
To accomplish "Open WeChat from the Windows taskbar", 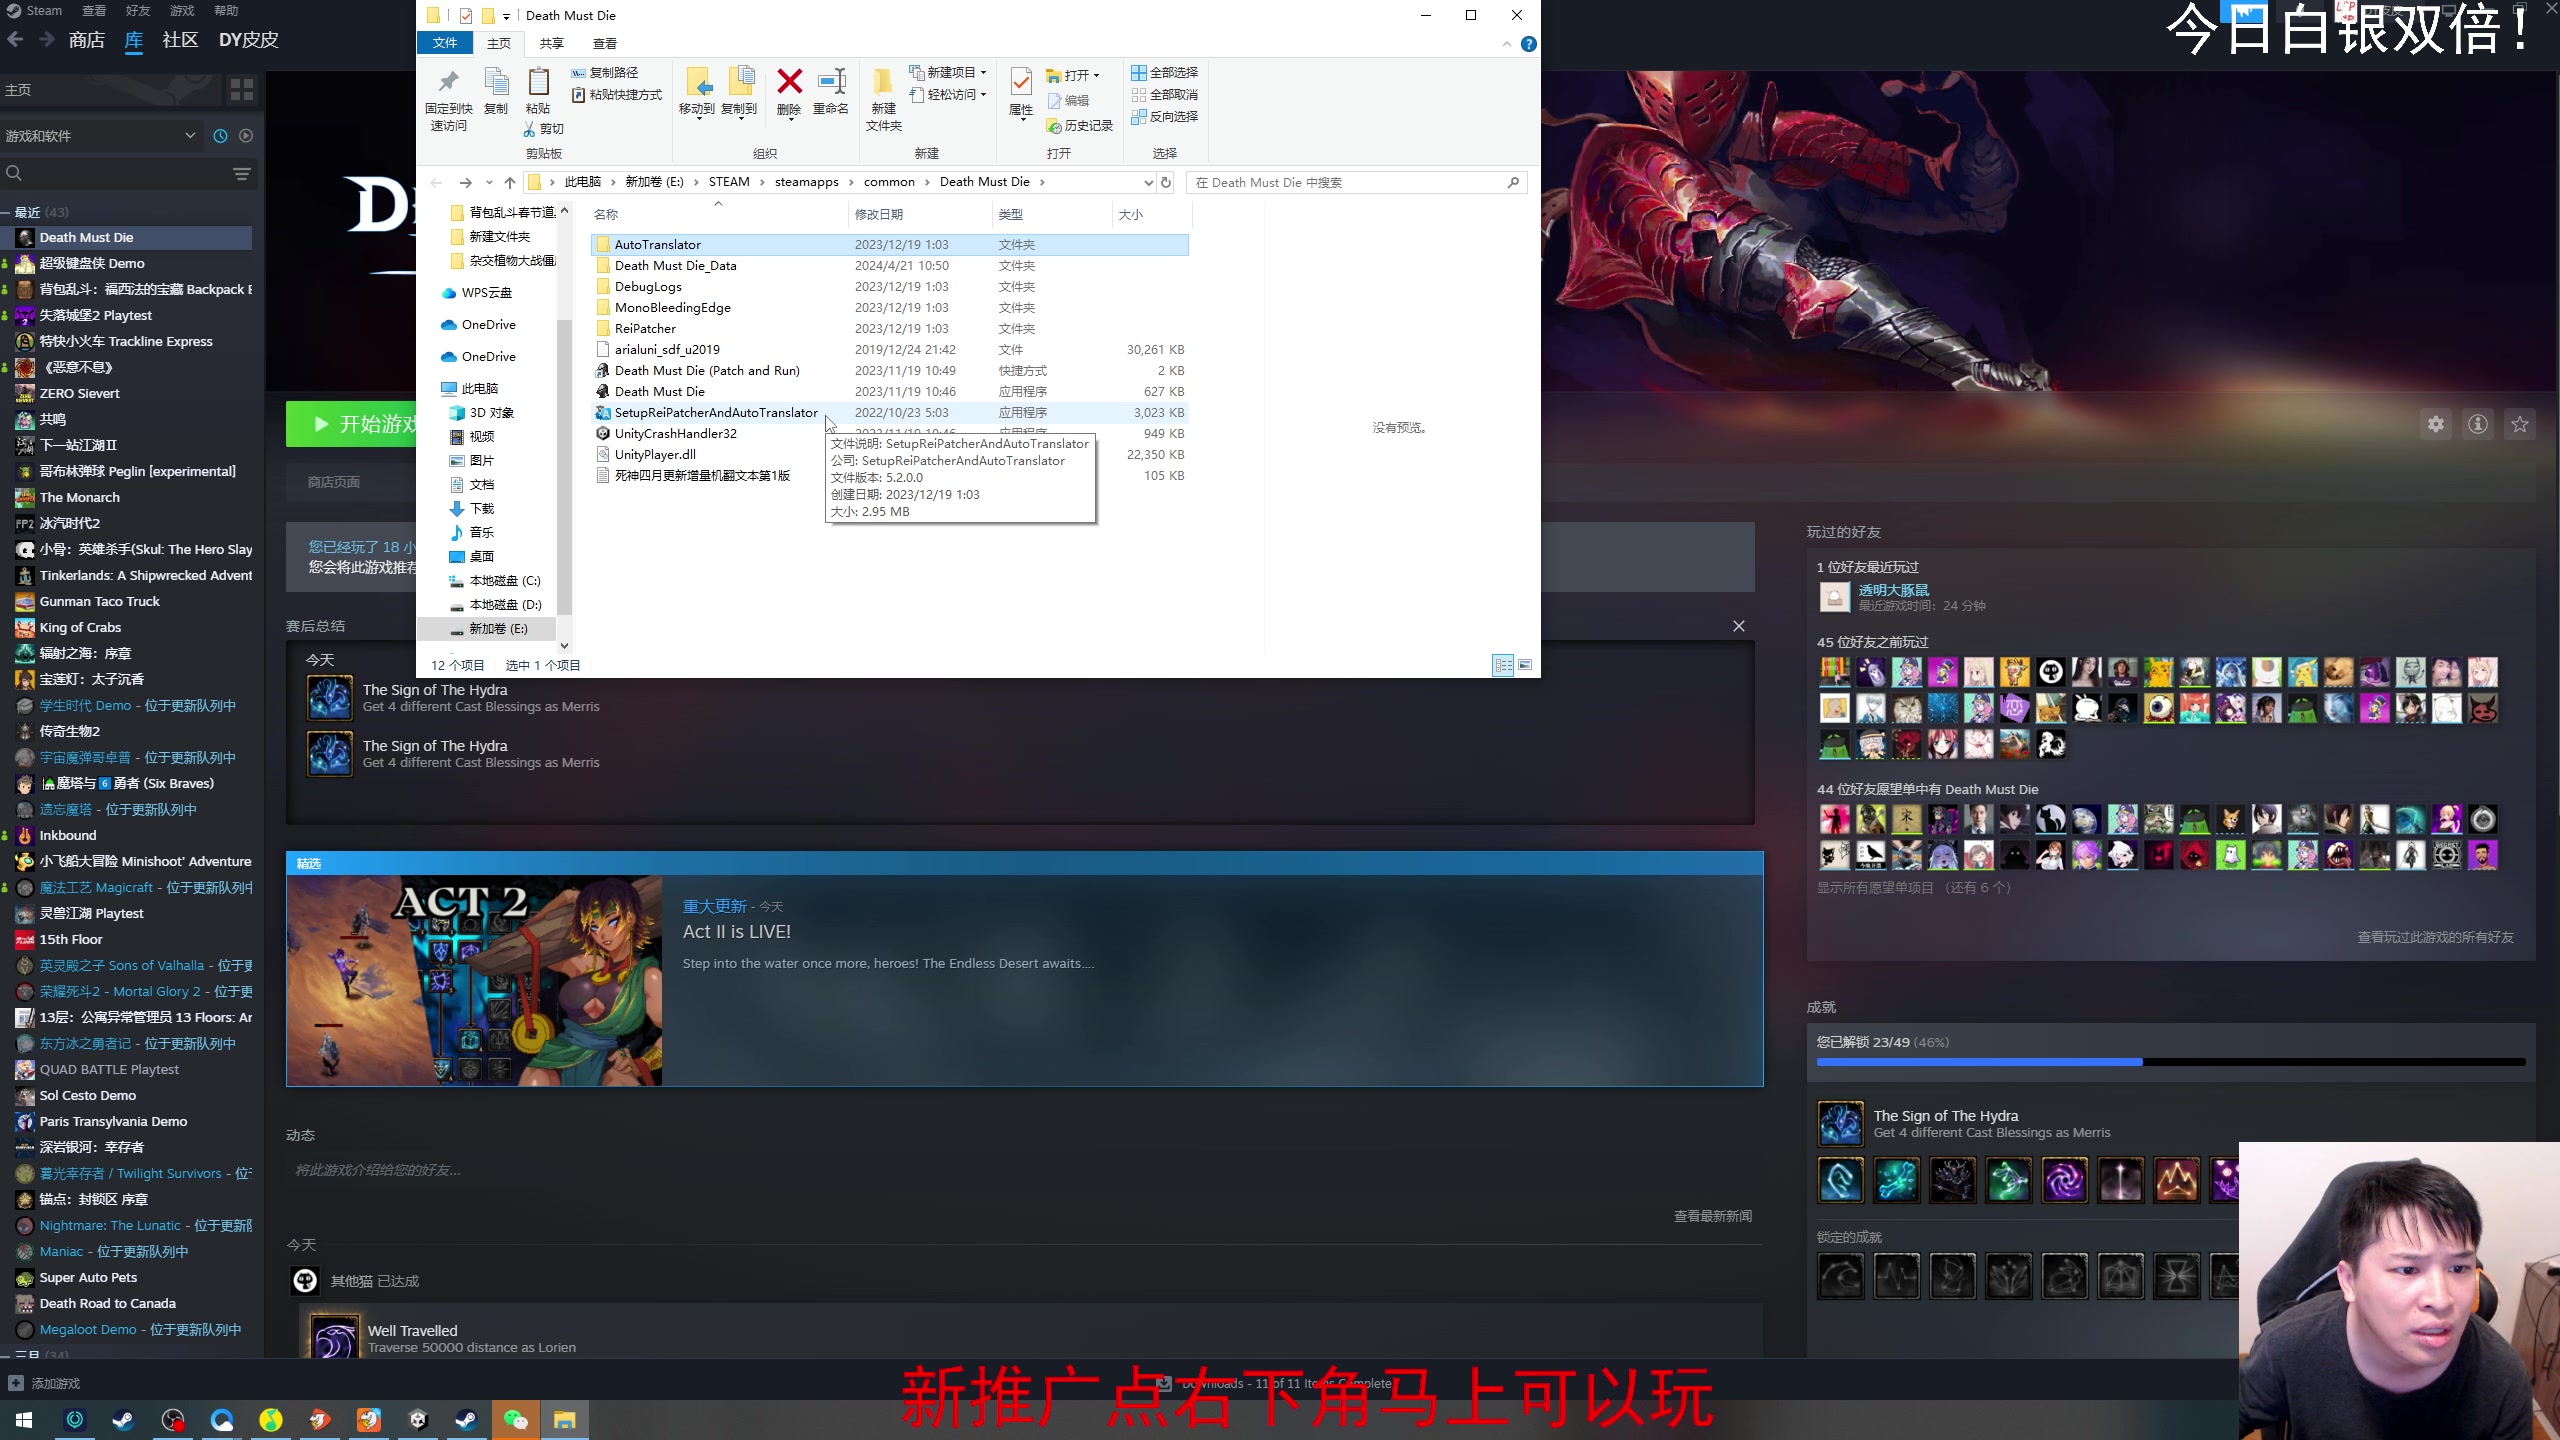I will pos(515,1420).
